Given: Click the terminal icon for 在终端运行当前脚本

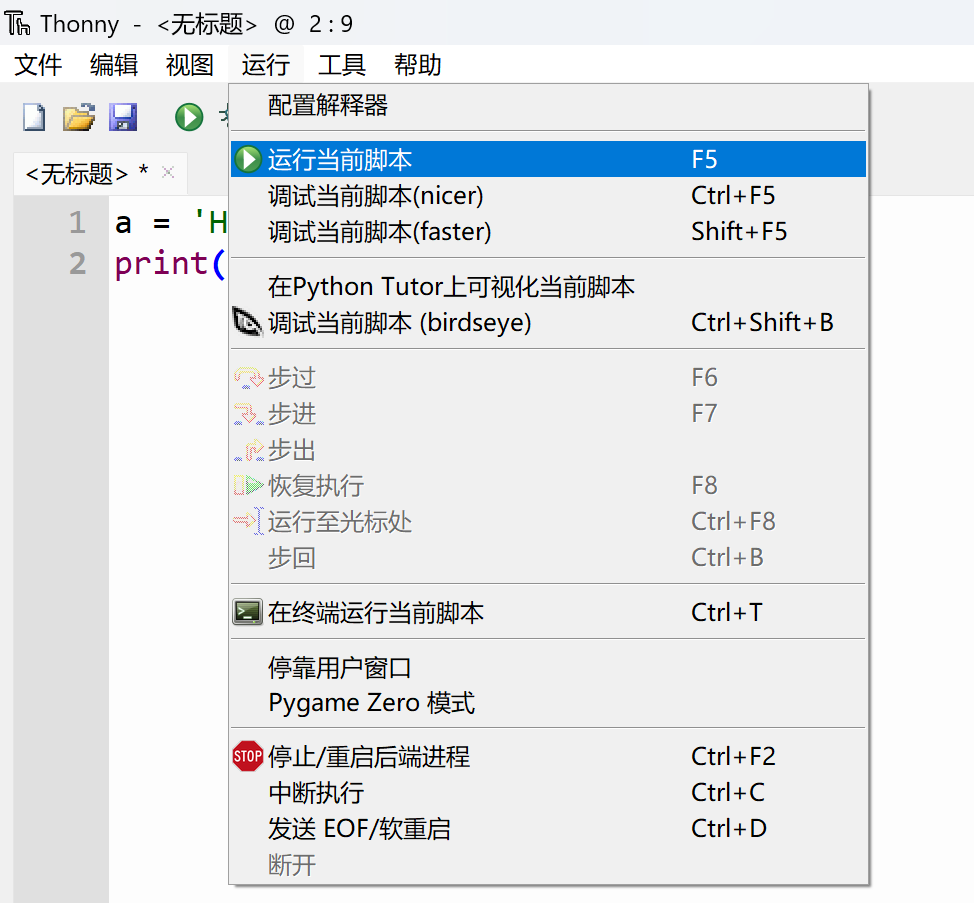Looking at the screenshot, I should coord(247,612).
